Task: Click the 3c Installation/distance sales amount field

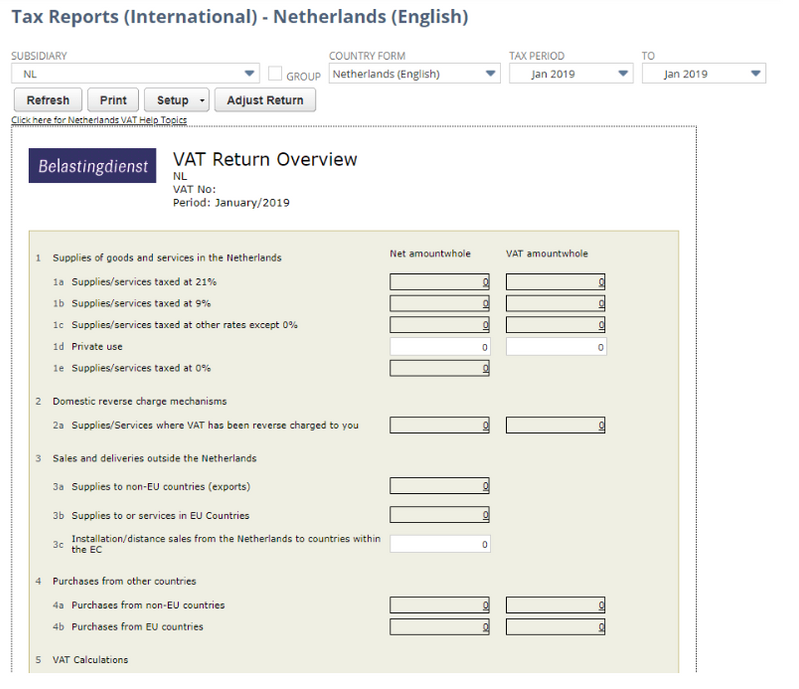Action: tap(440, 544)
